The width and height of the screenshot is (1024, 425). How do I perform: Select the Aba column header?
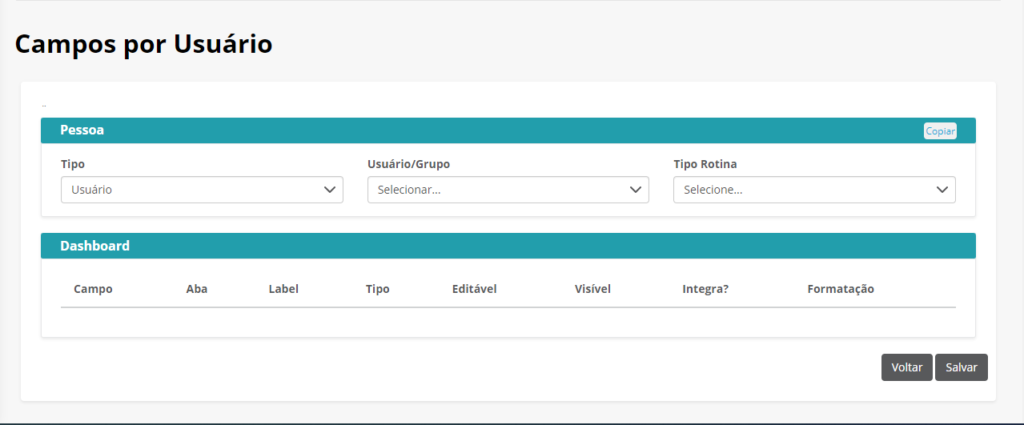(x=197, y=289)
